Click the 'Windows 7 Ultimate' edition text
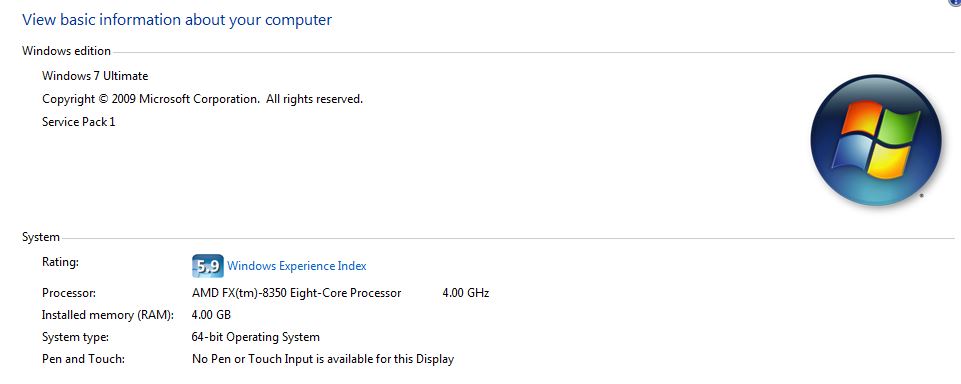 coord(95,76)
